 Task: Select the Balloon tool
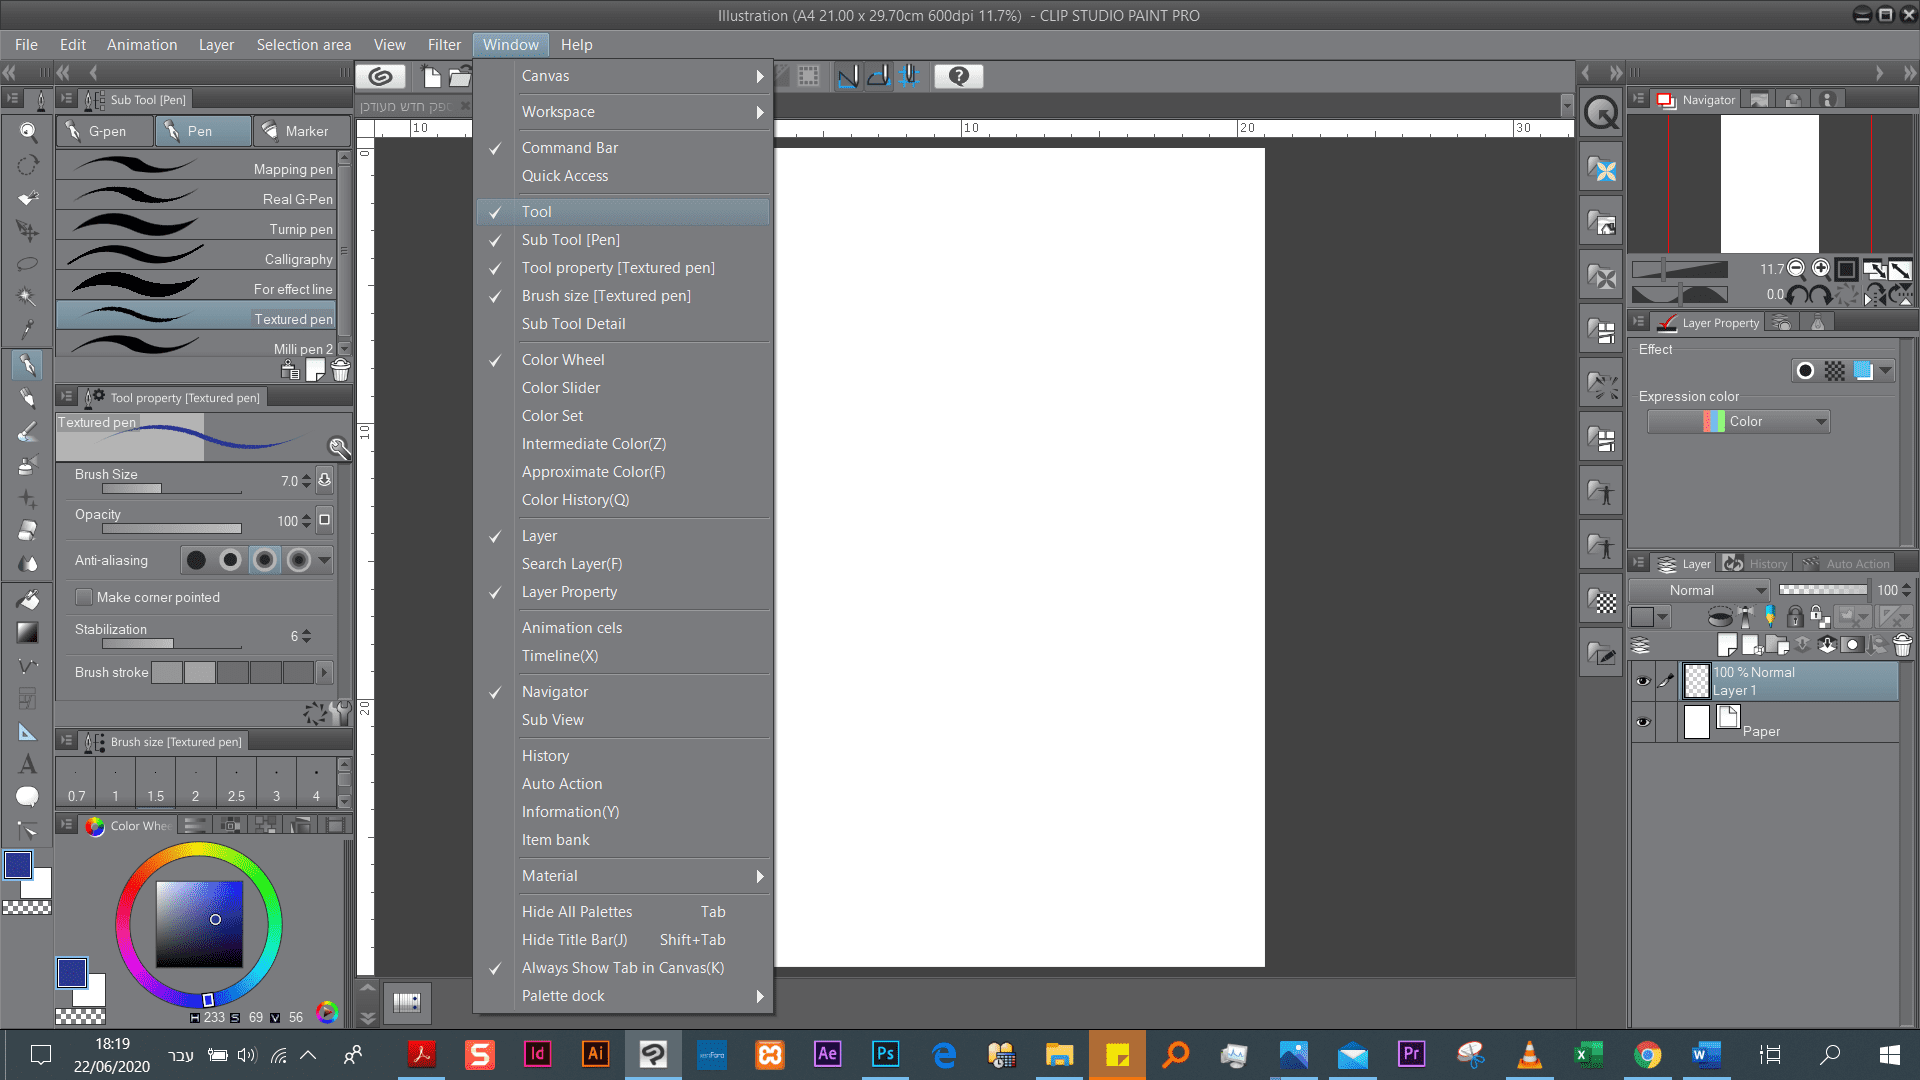(x=28, y=797)
